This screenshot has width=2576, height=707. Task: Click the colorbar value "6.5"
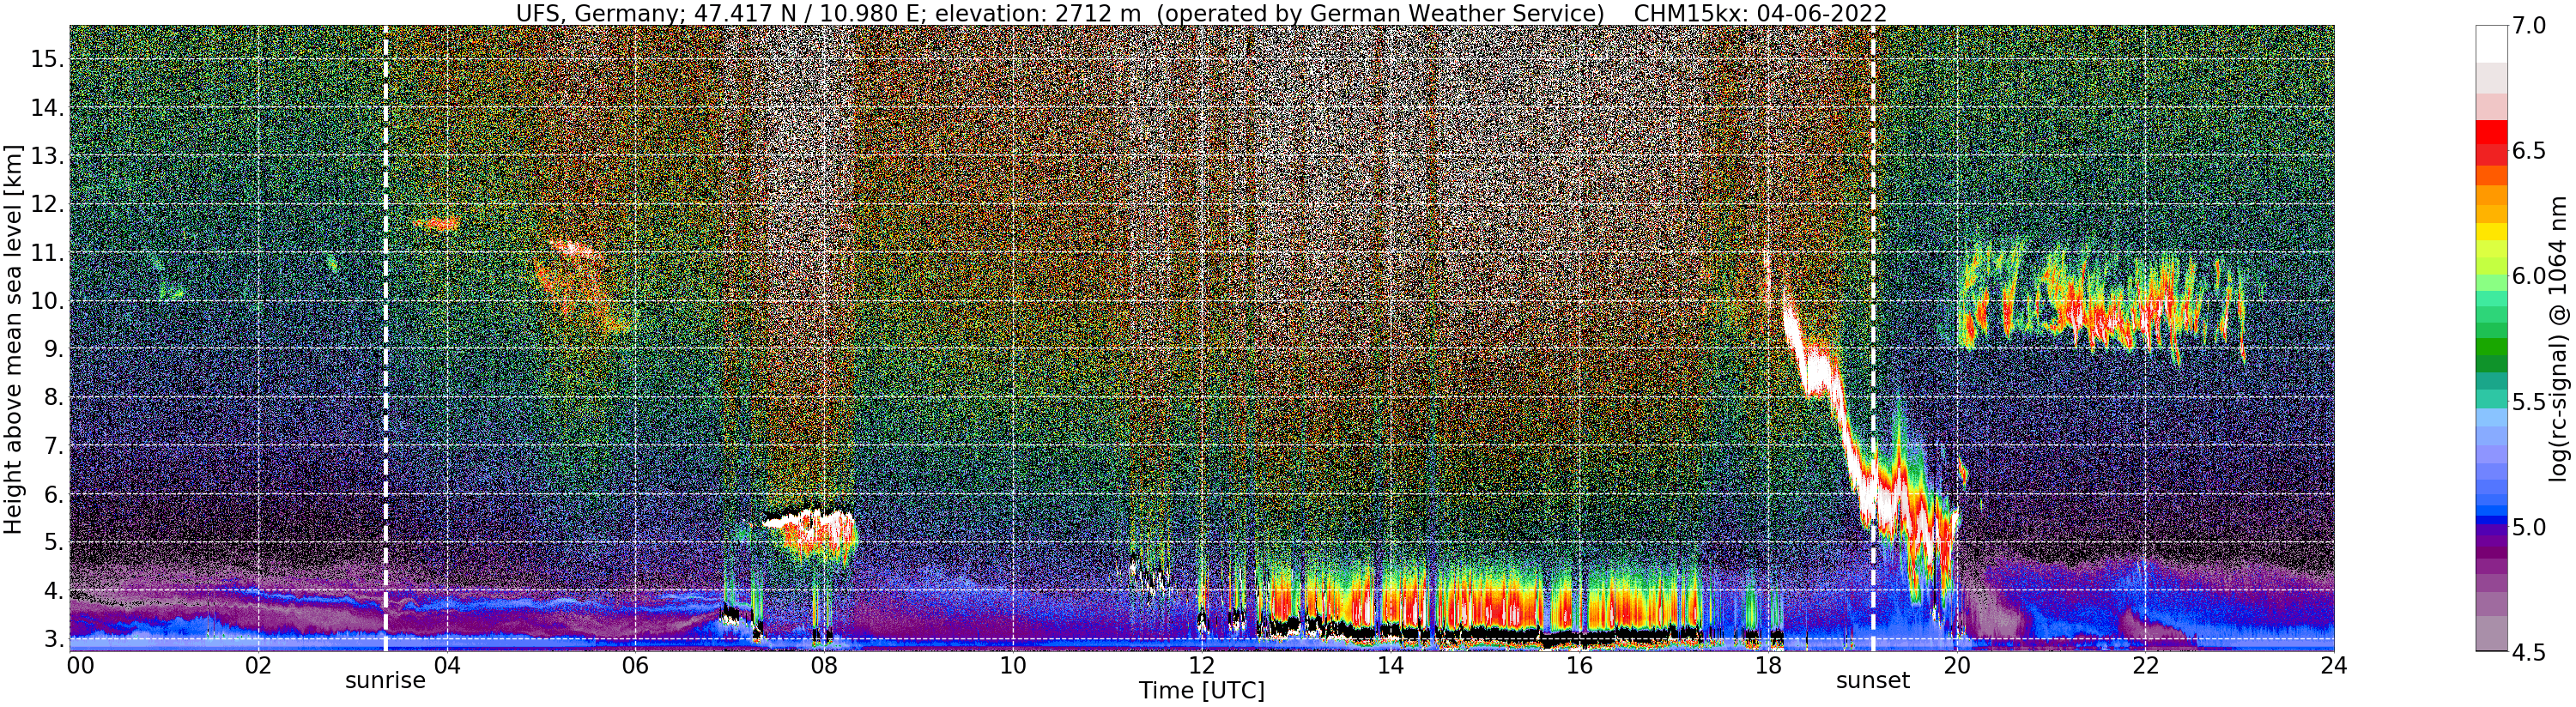pyautogui.click(x=2529, y=151)
